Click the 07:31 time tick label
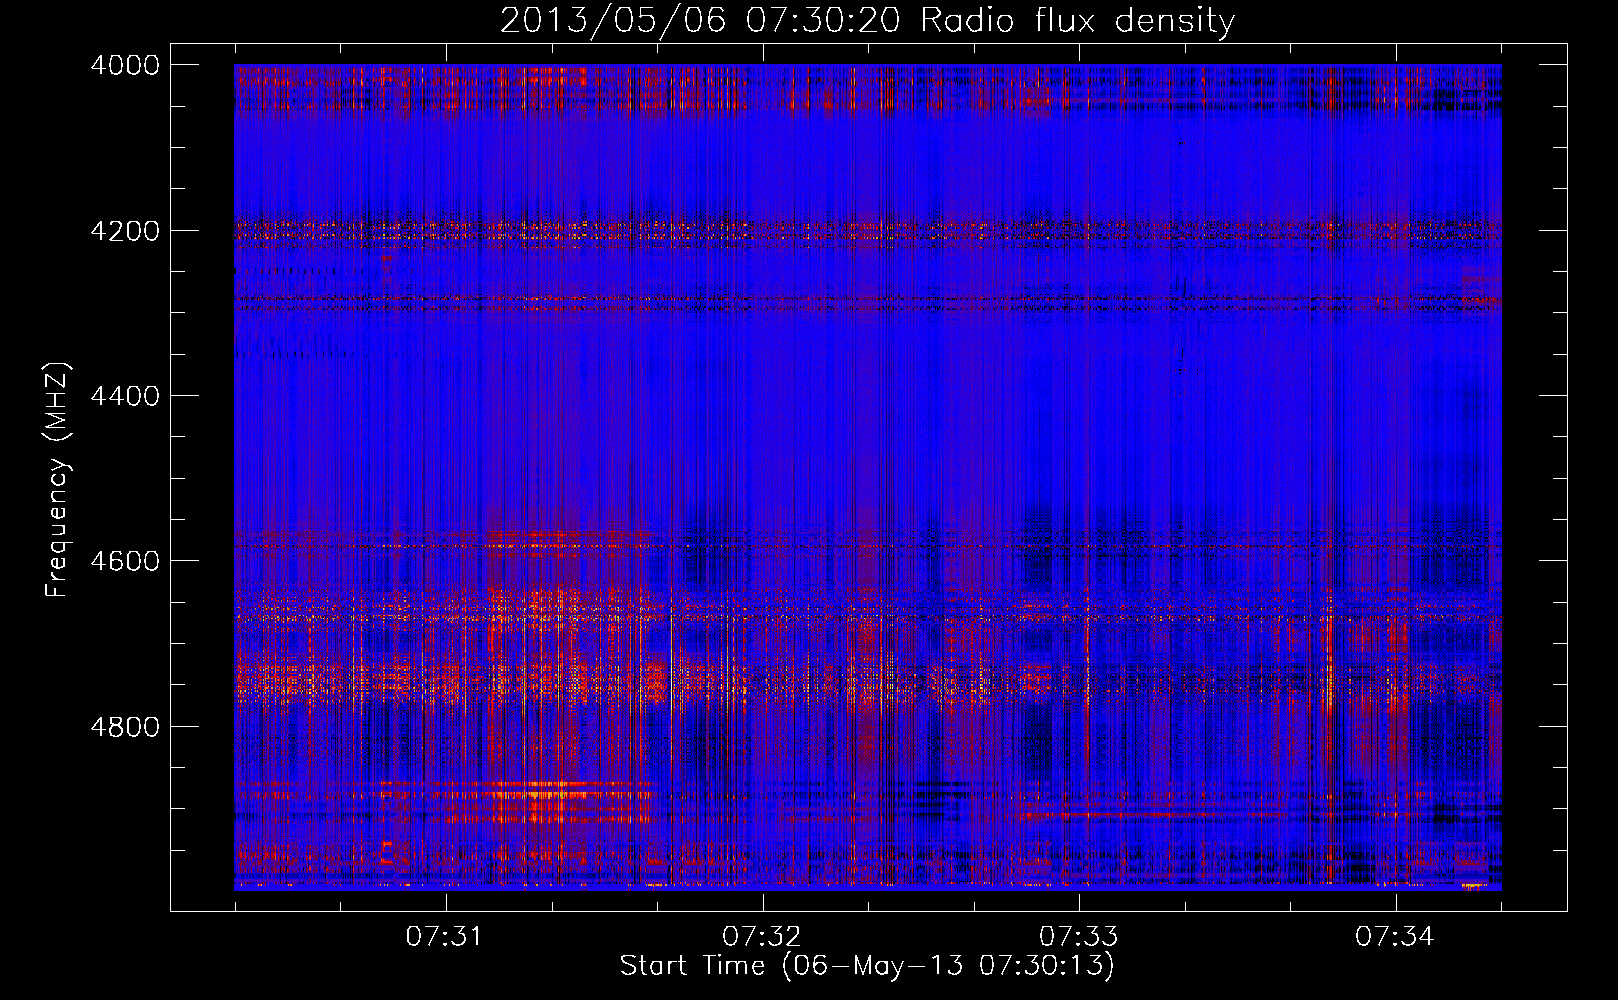Viewport: 1618px width, 1000px height. pos(443,937)
